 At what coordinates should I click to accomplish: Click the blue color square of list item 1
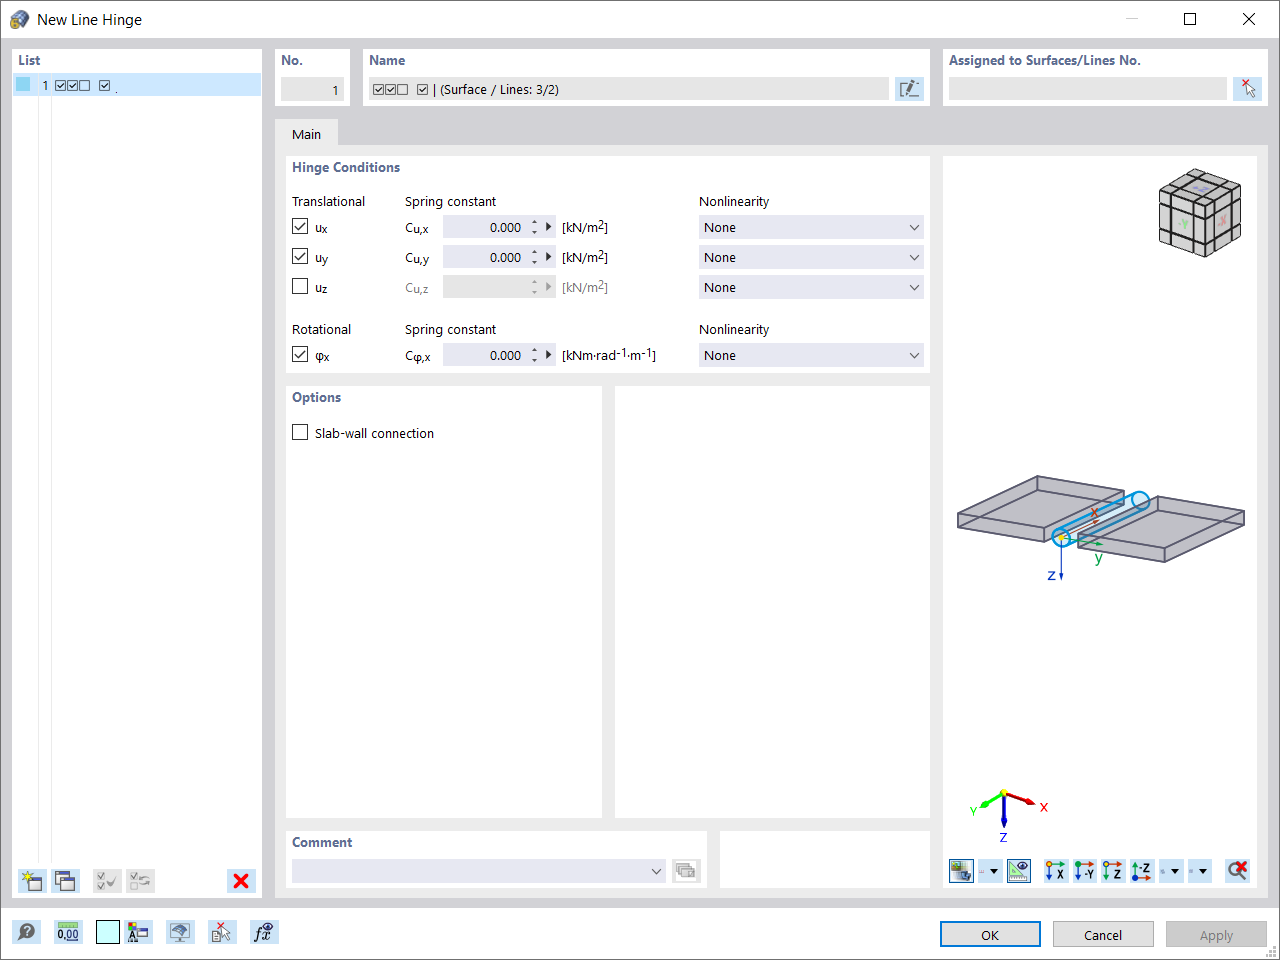(x=23, y=85)
